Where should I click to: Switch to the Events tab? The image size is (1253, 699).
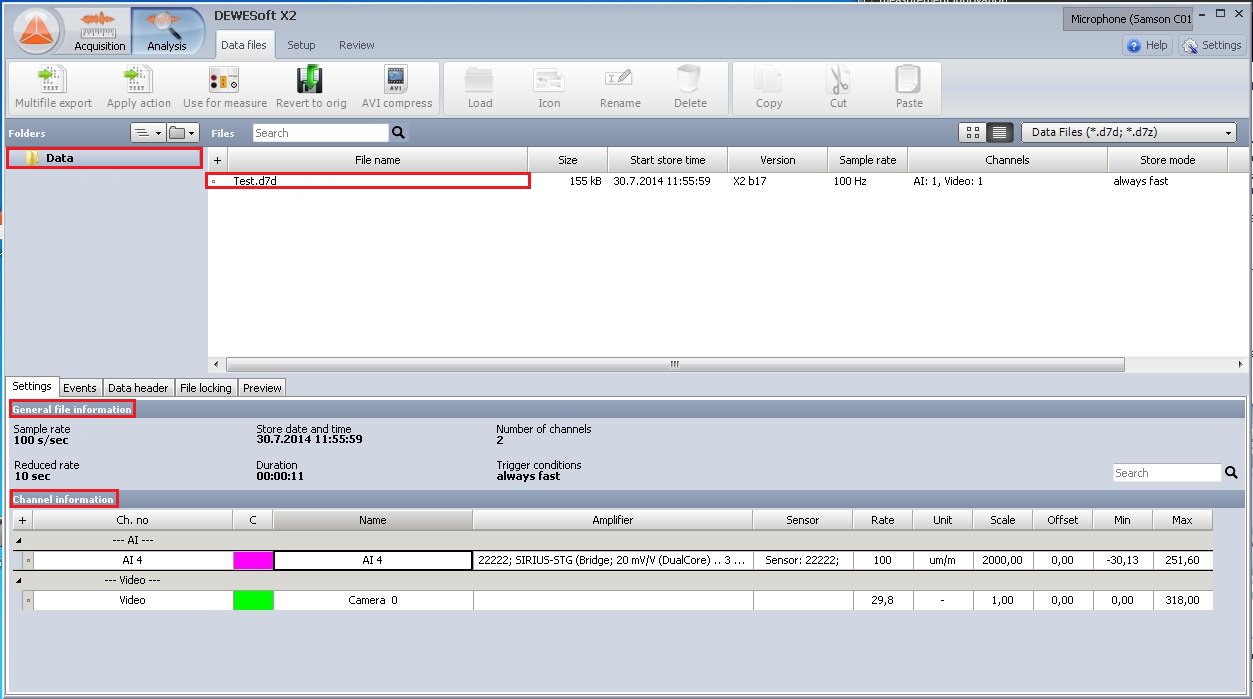pyautogui.click(x=80, y=388)
